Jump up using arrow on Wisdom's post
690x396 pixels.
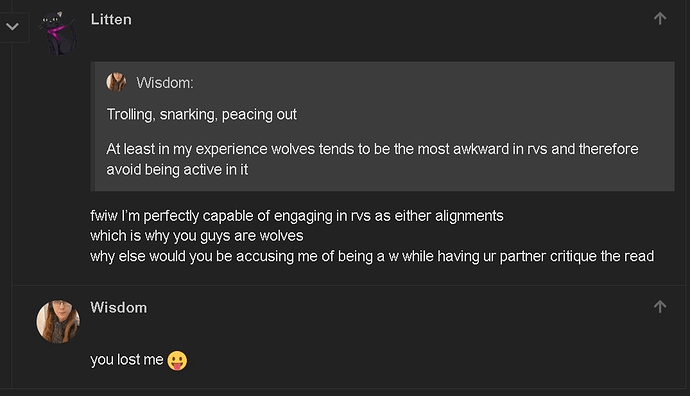click(x=660, y=307)
